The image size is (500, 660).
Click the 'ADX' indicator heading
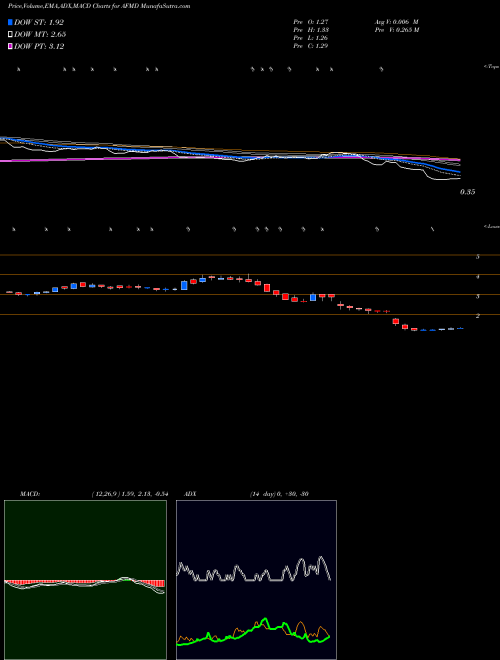pos(190,494)
